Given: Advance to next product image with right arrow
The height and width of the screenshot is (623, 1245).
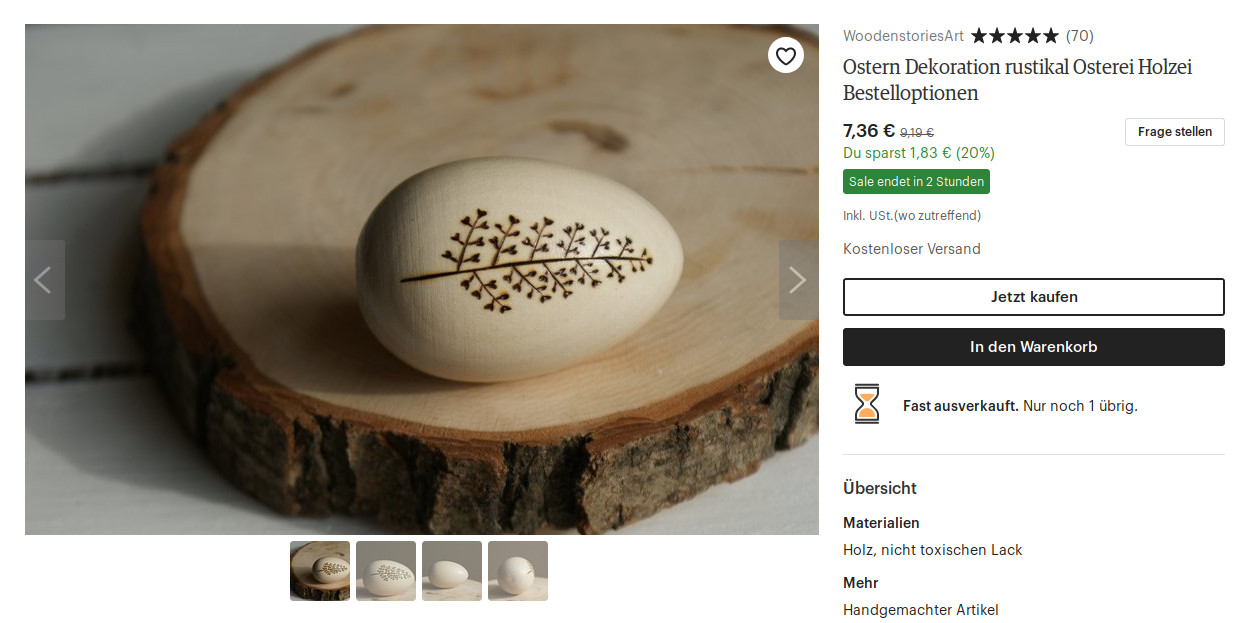Looking at the screenshot, I should (797, 280).
